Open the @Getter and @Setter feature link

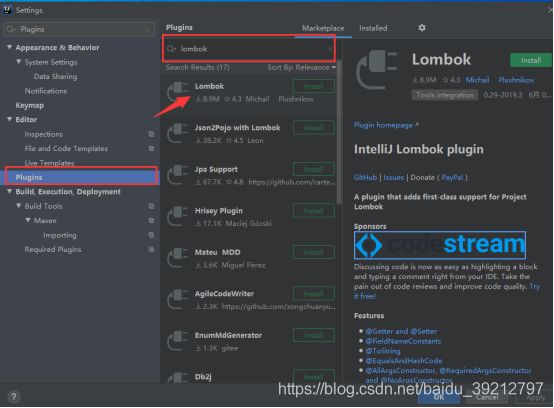point(401,331)
